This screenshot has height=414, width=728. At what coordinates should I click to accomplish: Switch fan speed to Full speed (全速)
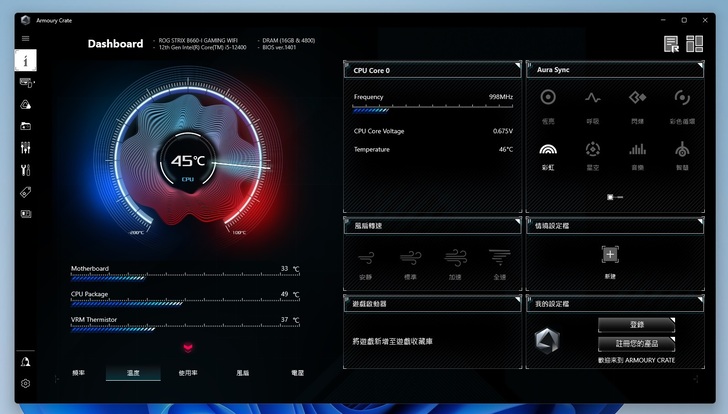pyautogui.click(x=500, y=261)
